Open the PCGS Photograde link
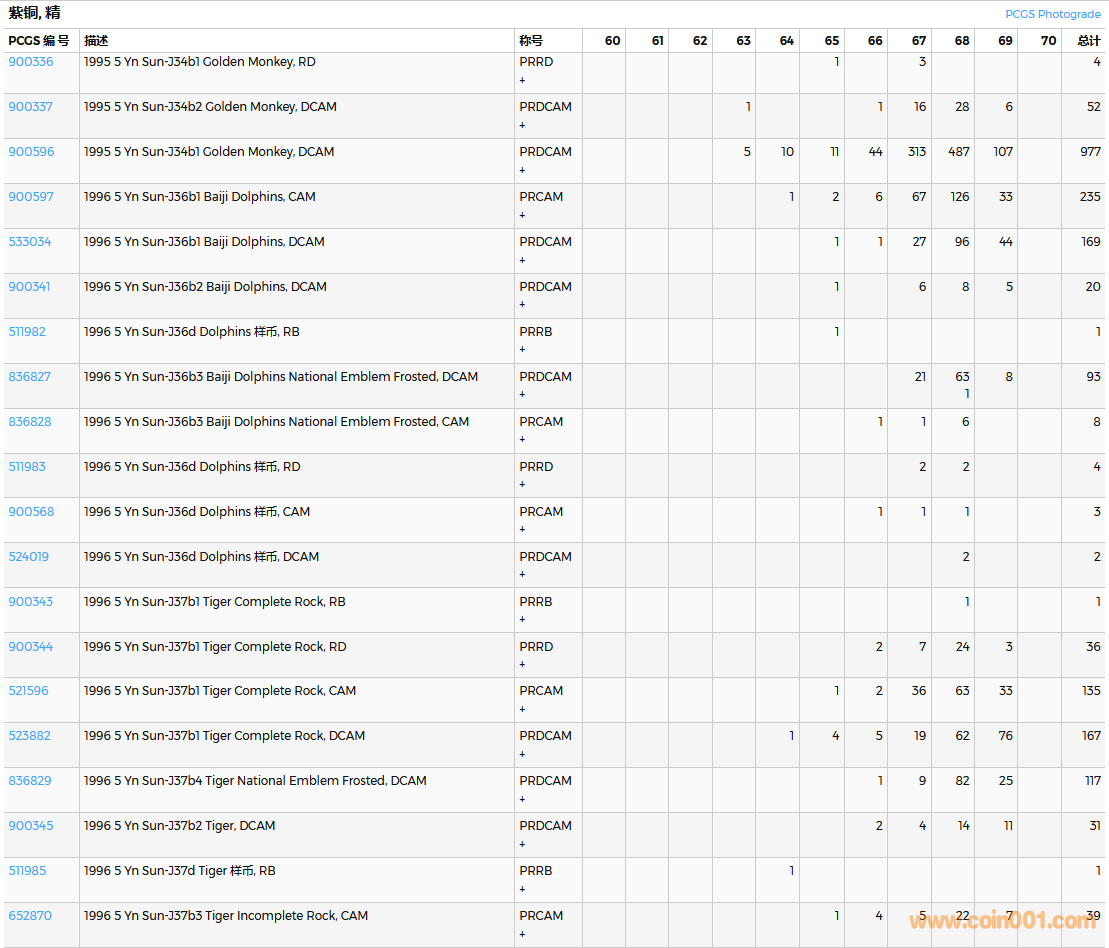 1052,14
